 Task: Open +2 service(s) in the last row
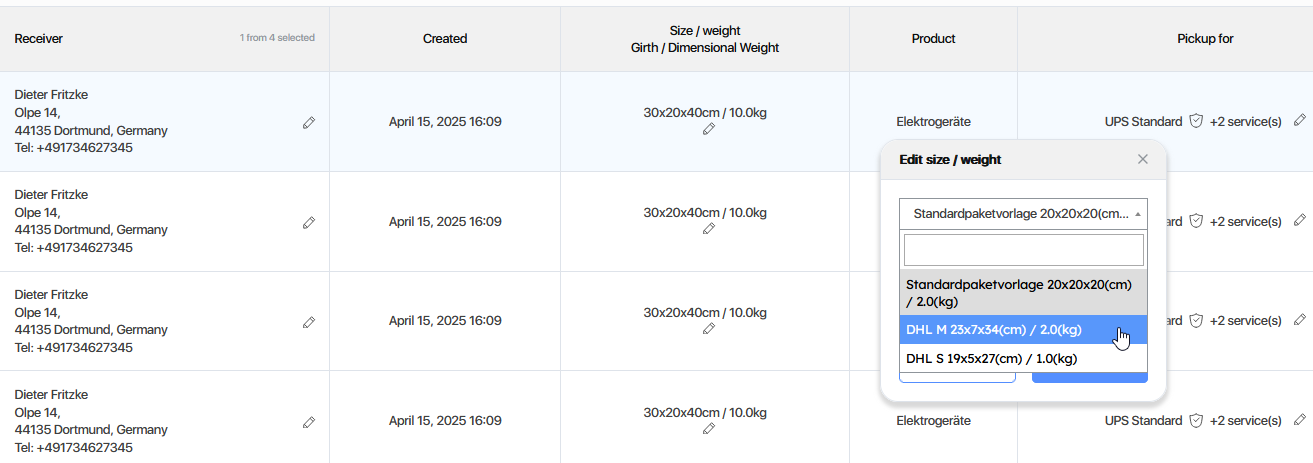pyautogui.click(x=1245, y=421)
